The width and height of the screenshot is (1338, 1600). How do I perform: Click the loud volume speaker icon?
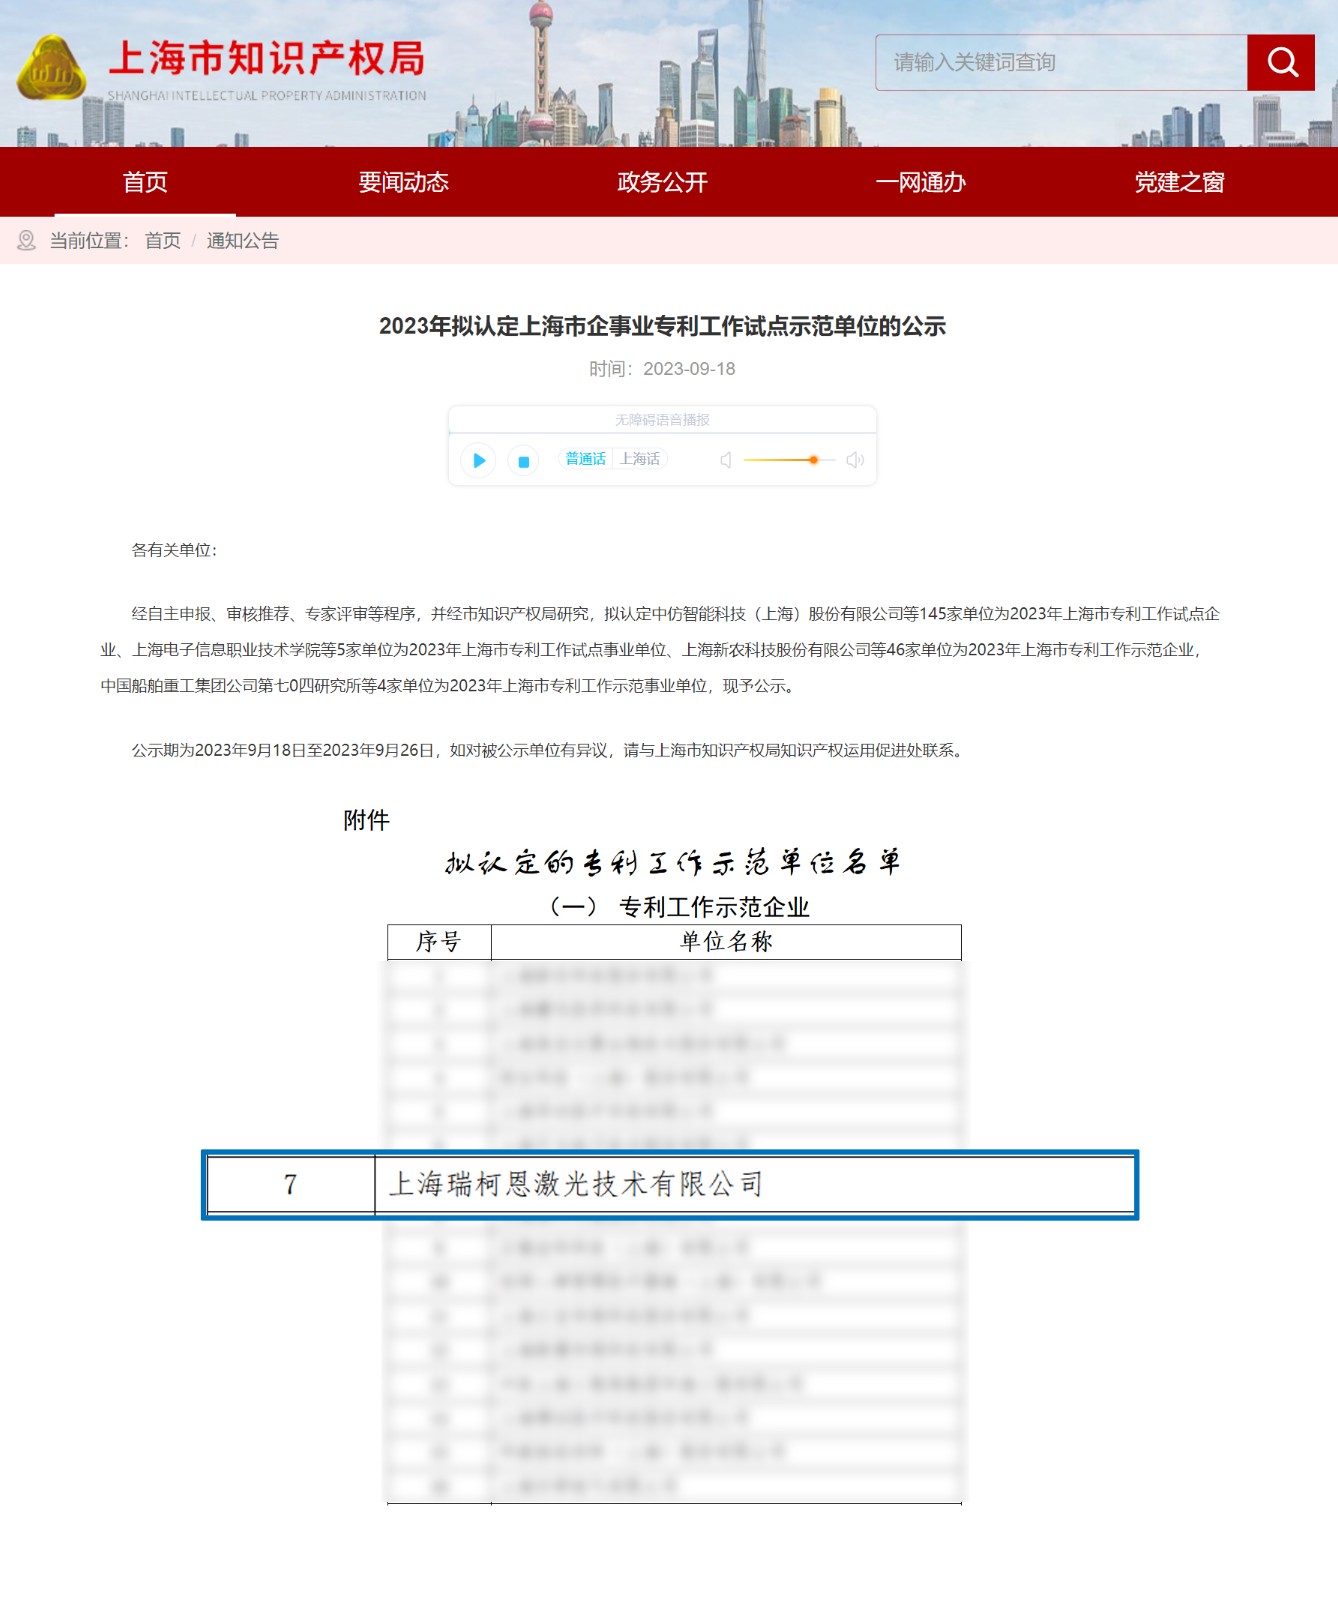point(855,460)
